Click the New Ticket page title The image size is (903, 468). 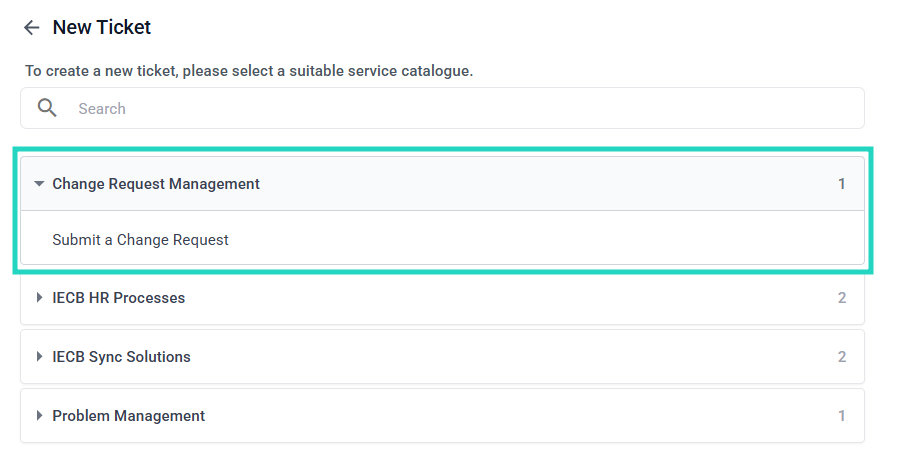pos(101,28)
